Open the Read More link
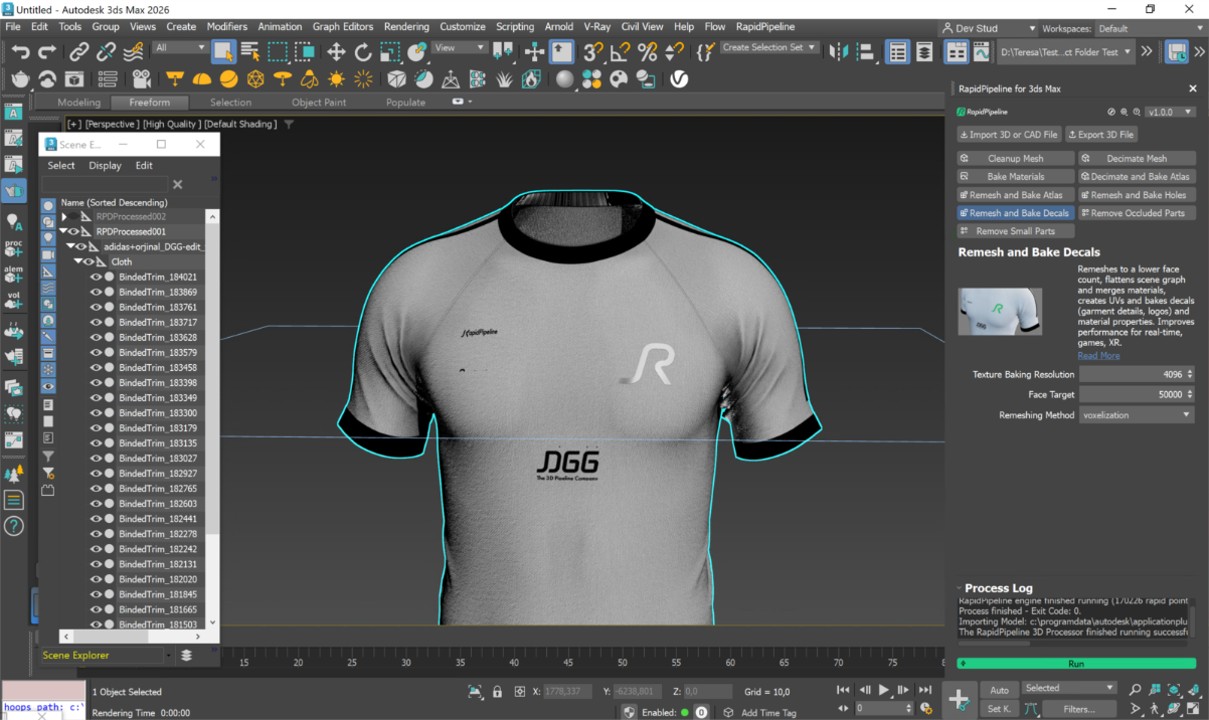The height and width of the screenshot is (720, 1209). [1098, 356]
